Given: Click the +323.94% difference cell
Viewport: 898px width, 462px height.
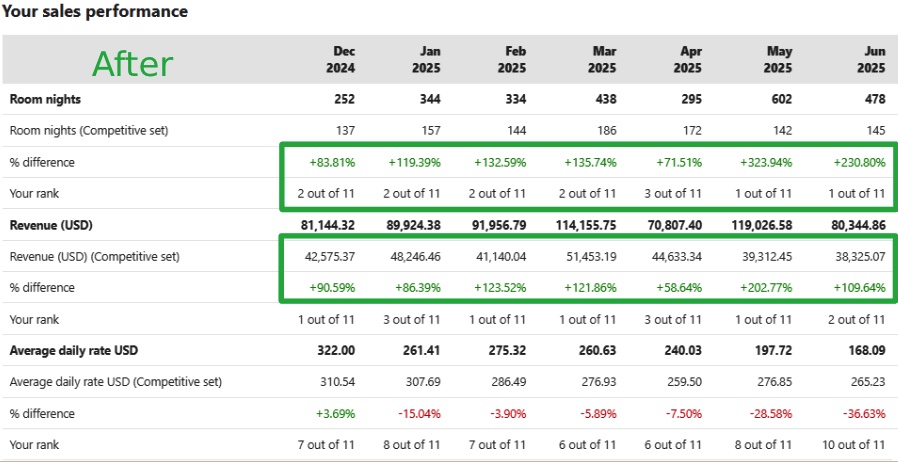Looking at the screenshot, I should 764,162.
